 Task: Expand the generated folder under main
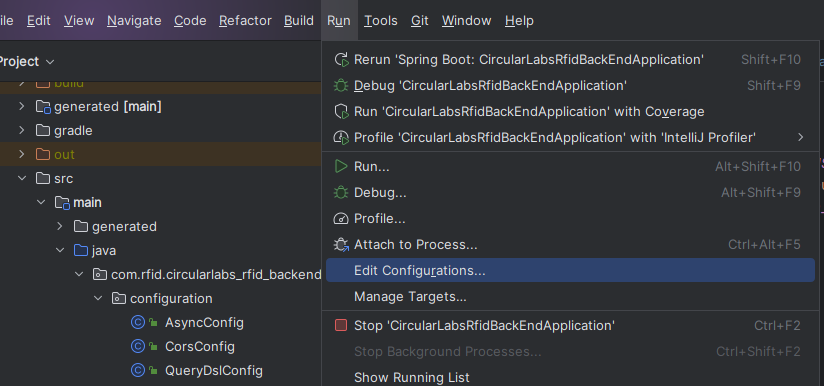pos(60,226)
